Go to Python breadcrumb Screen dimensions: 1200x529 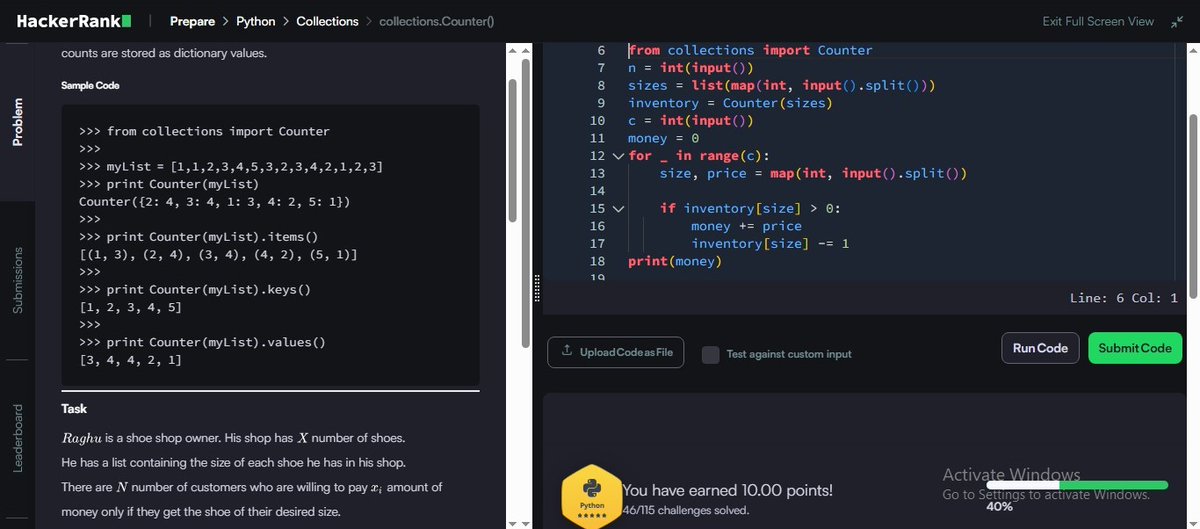(256, 21)
